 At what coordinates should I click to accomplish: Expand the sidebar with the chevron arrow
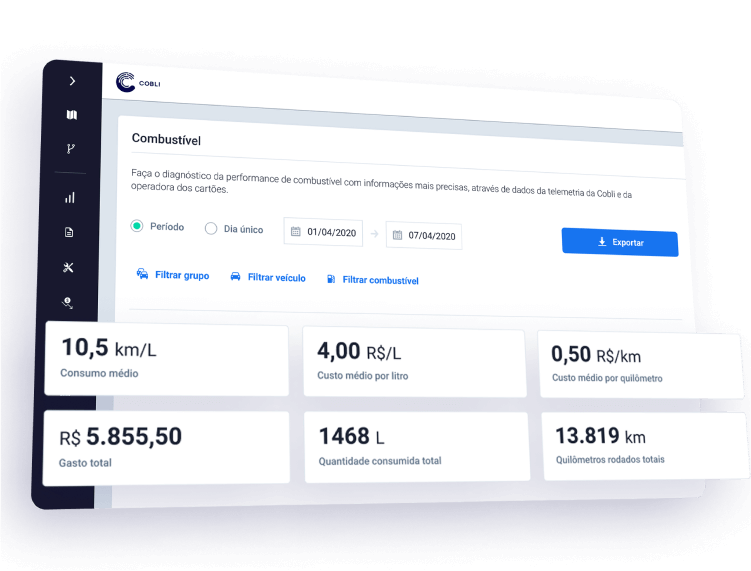click(x=72, y=81)
